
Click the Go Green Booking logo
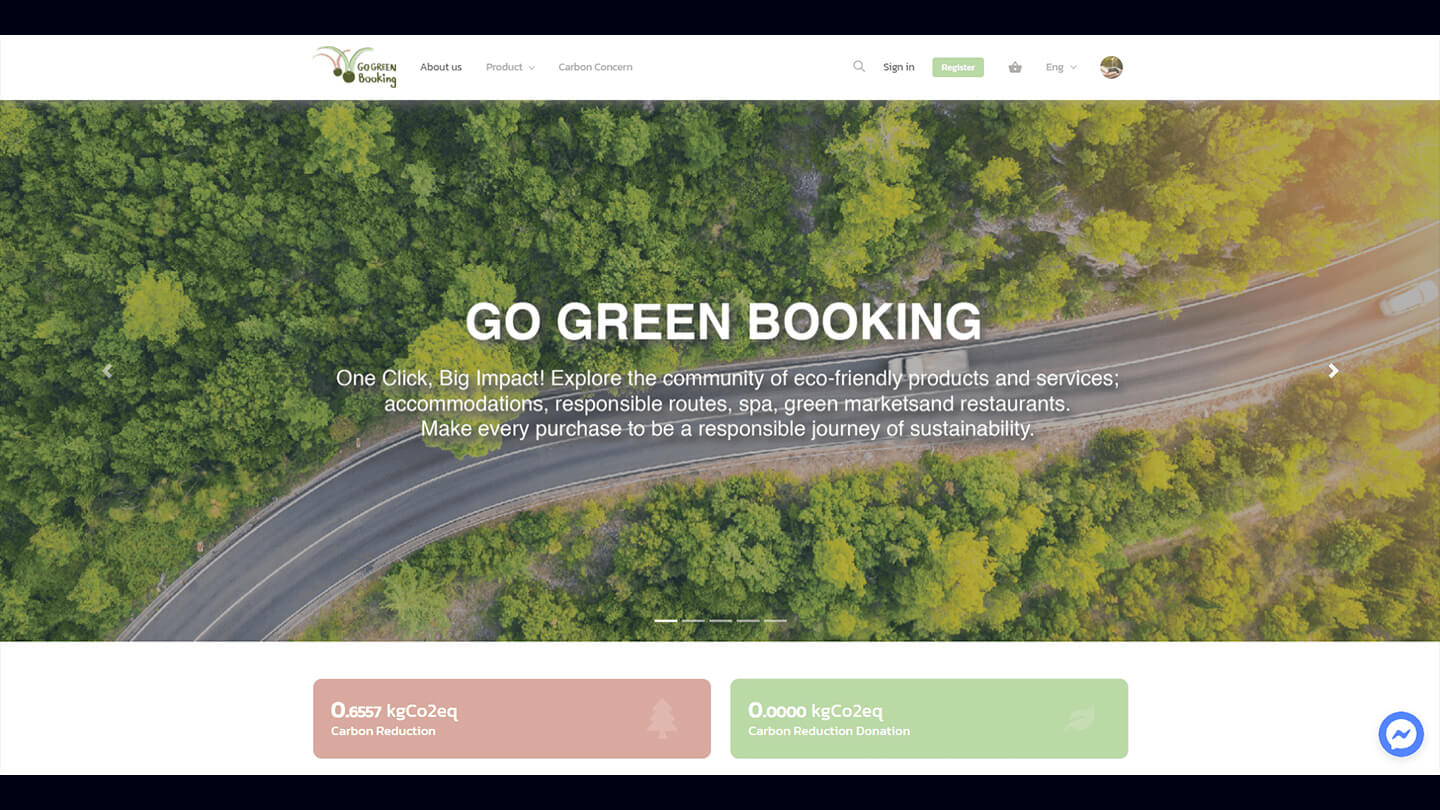coord(355,67)
